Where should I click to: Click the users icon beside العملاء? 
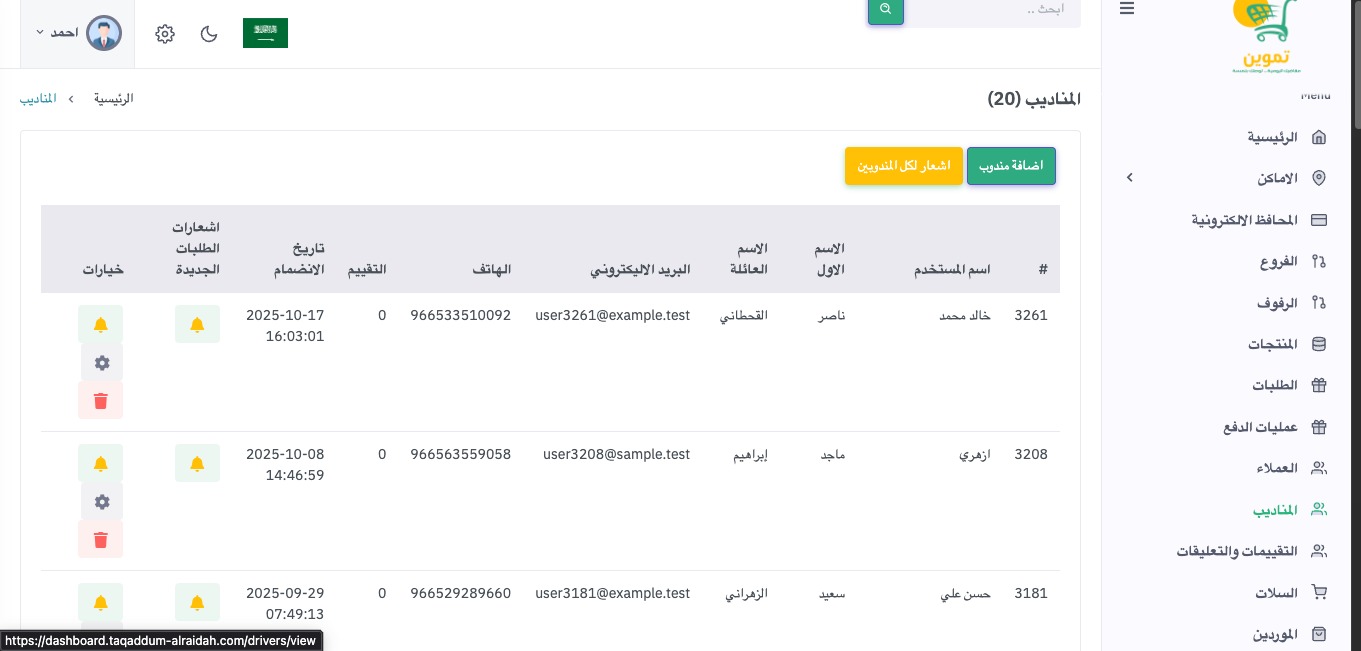pyautogui.click(x=1319, y=468)
